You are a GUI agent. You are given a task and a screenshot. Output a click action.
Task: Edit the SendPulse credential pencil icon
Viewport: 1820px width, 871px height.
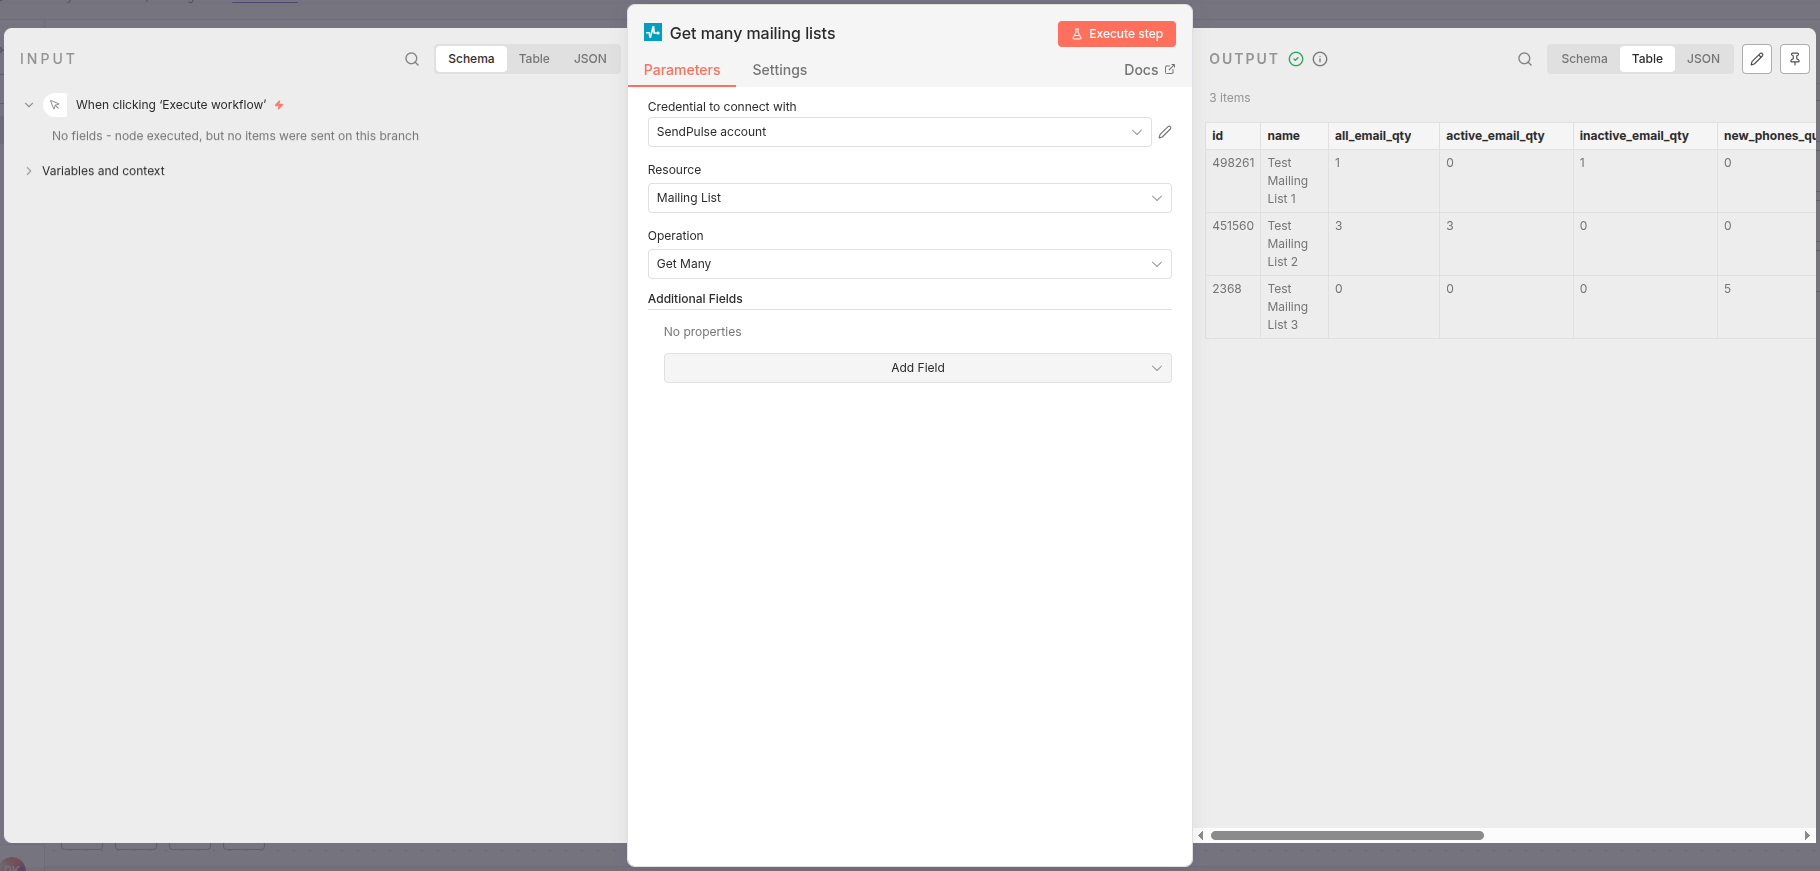click(x=1165, y=132)
